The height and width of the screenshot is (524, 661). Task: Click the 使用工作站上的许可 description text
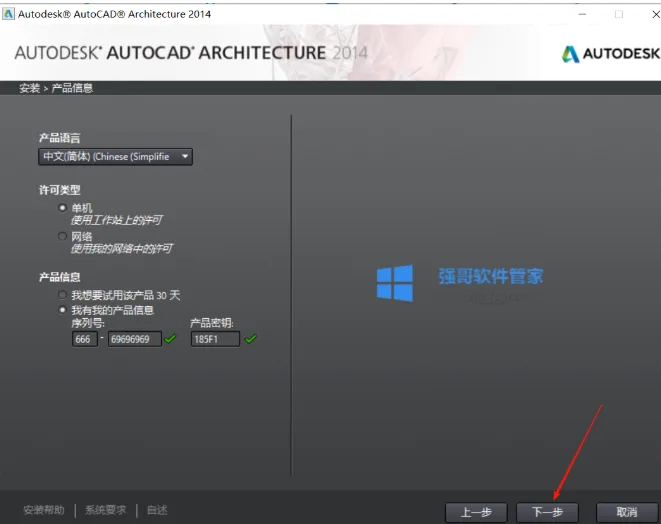(x=116, y=220)
